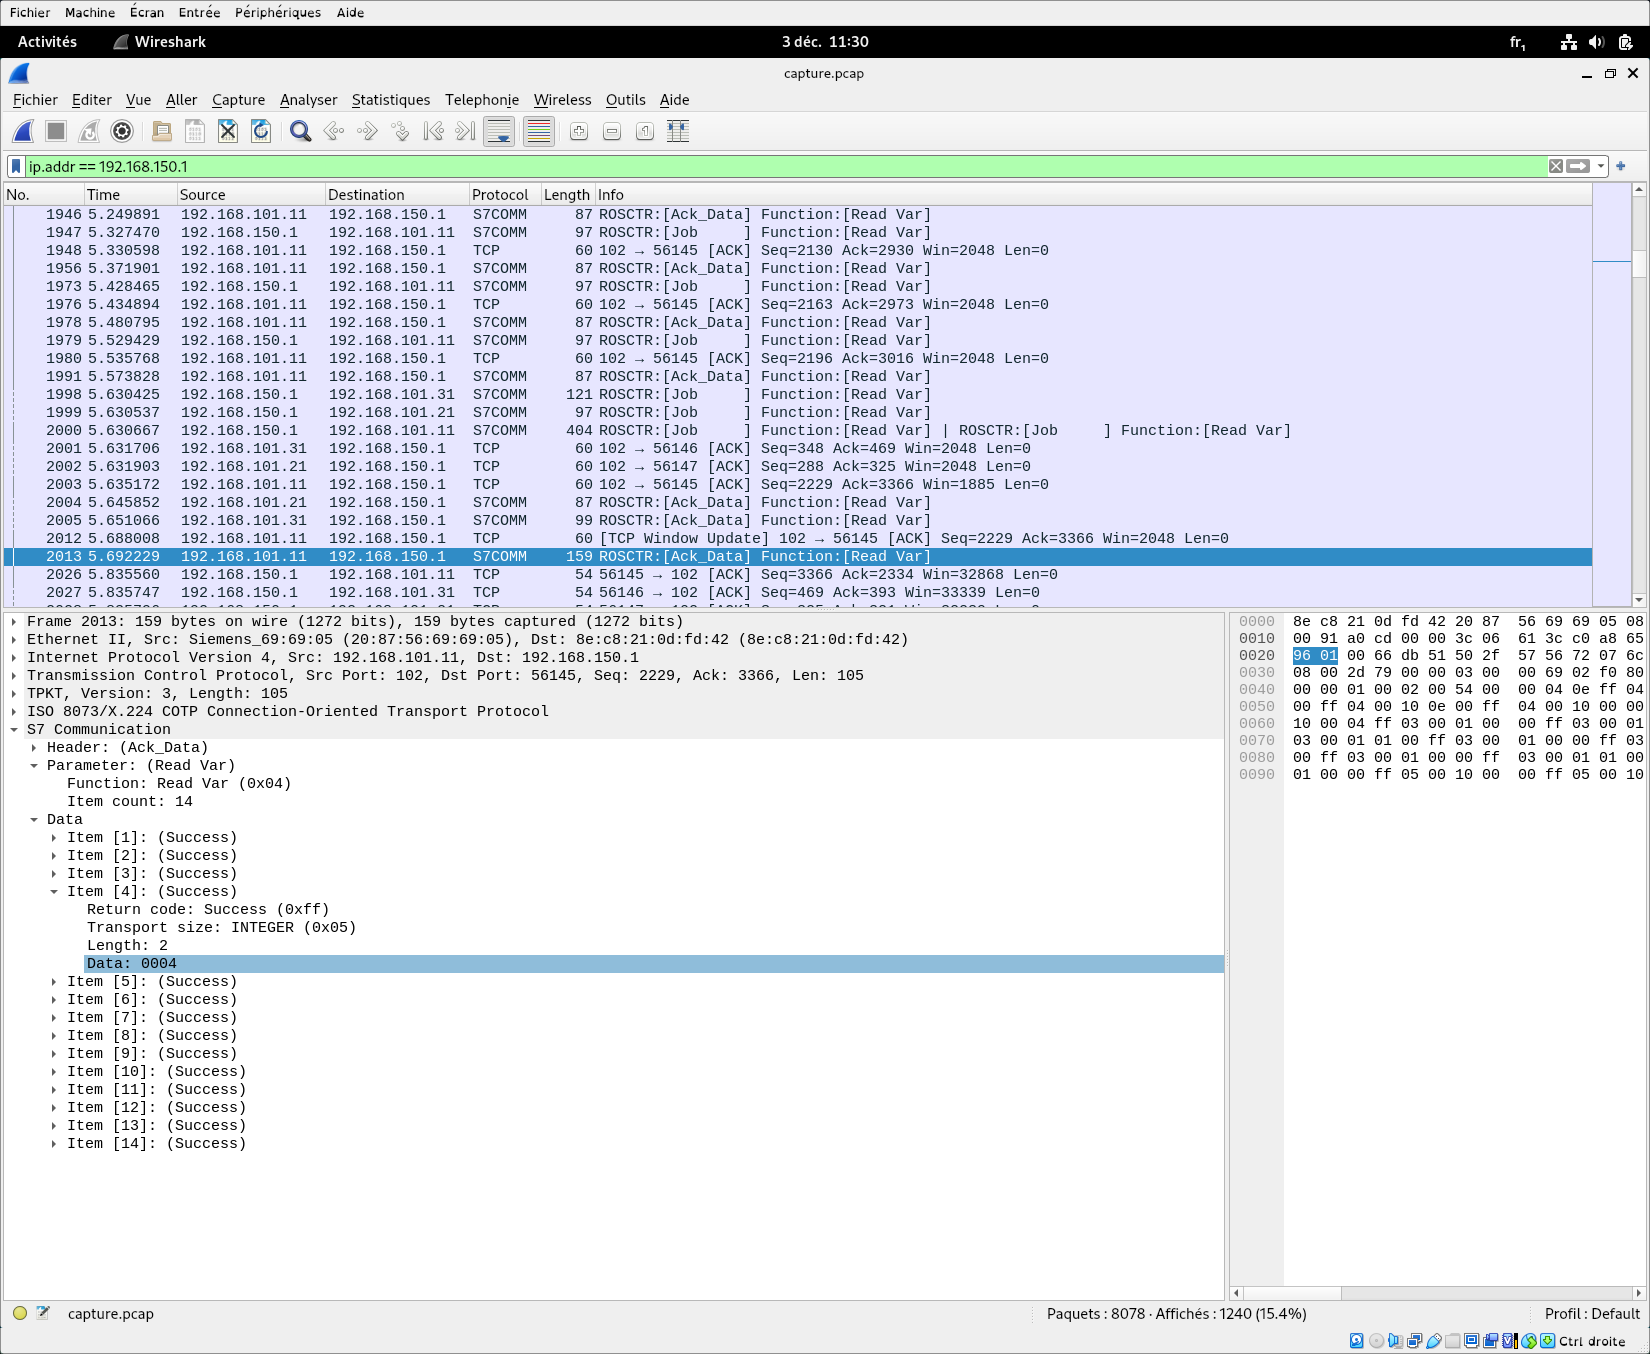This screenshot has height=1354, width=1650.
Task: Reset text to normal size icon
Action: (x=645, y=131)
